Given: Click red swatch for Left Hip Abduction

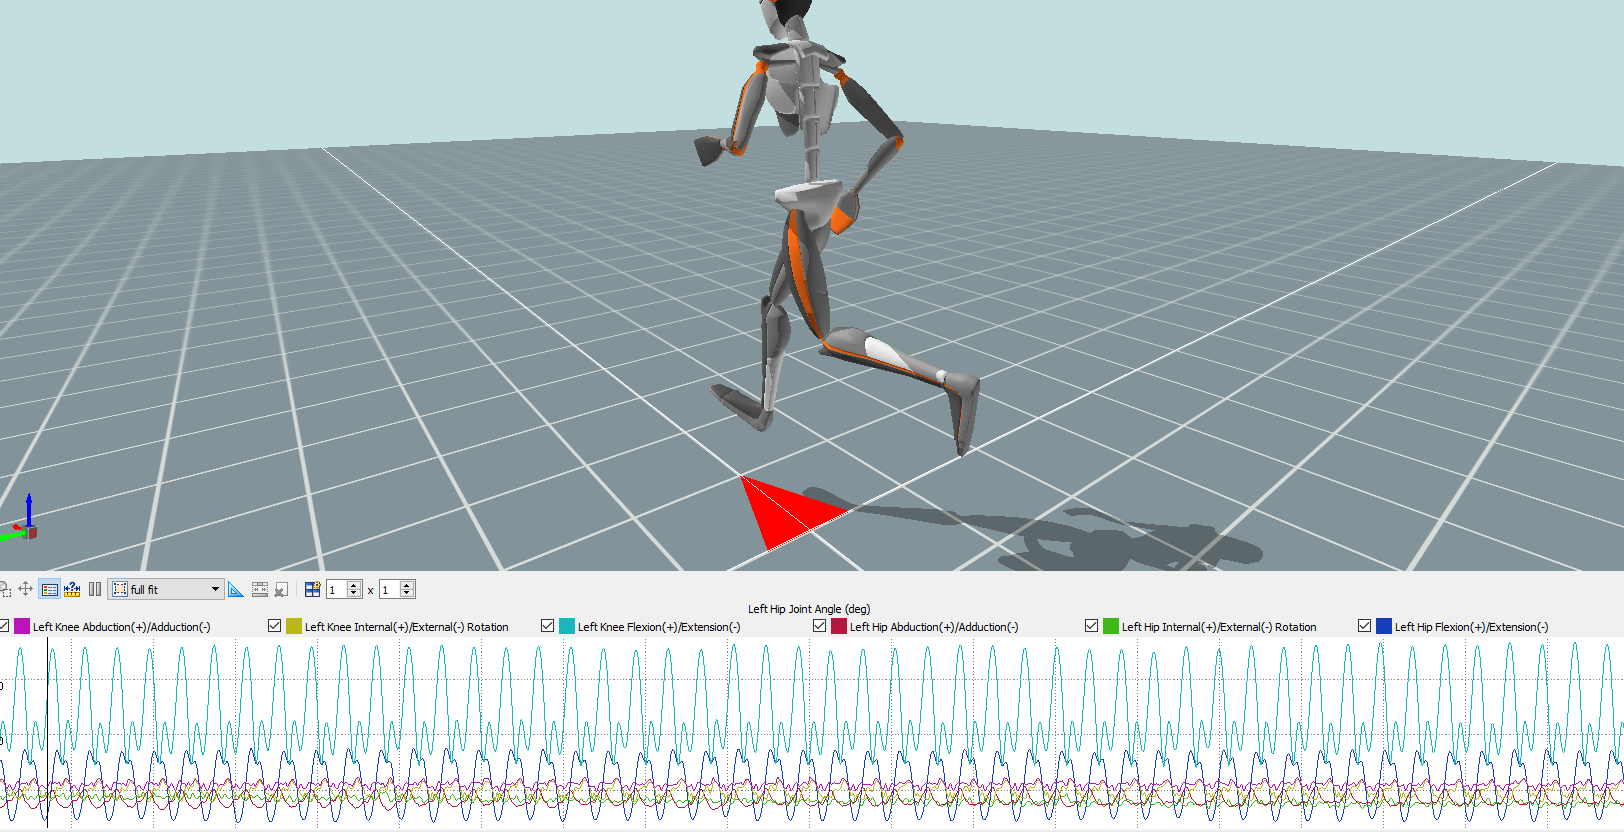Looking at the screenshot, I should coord(839,626).
